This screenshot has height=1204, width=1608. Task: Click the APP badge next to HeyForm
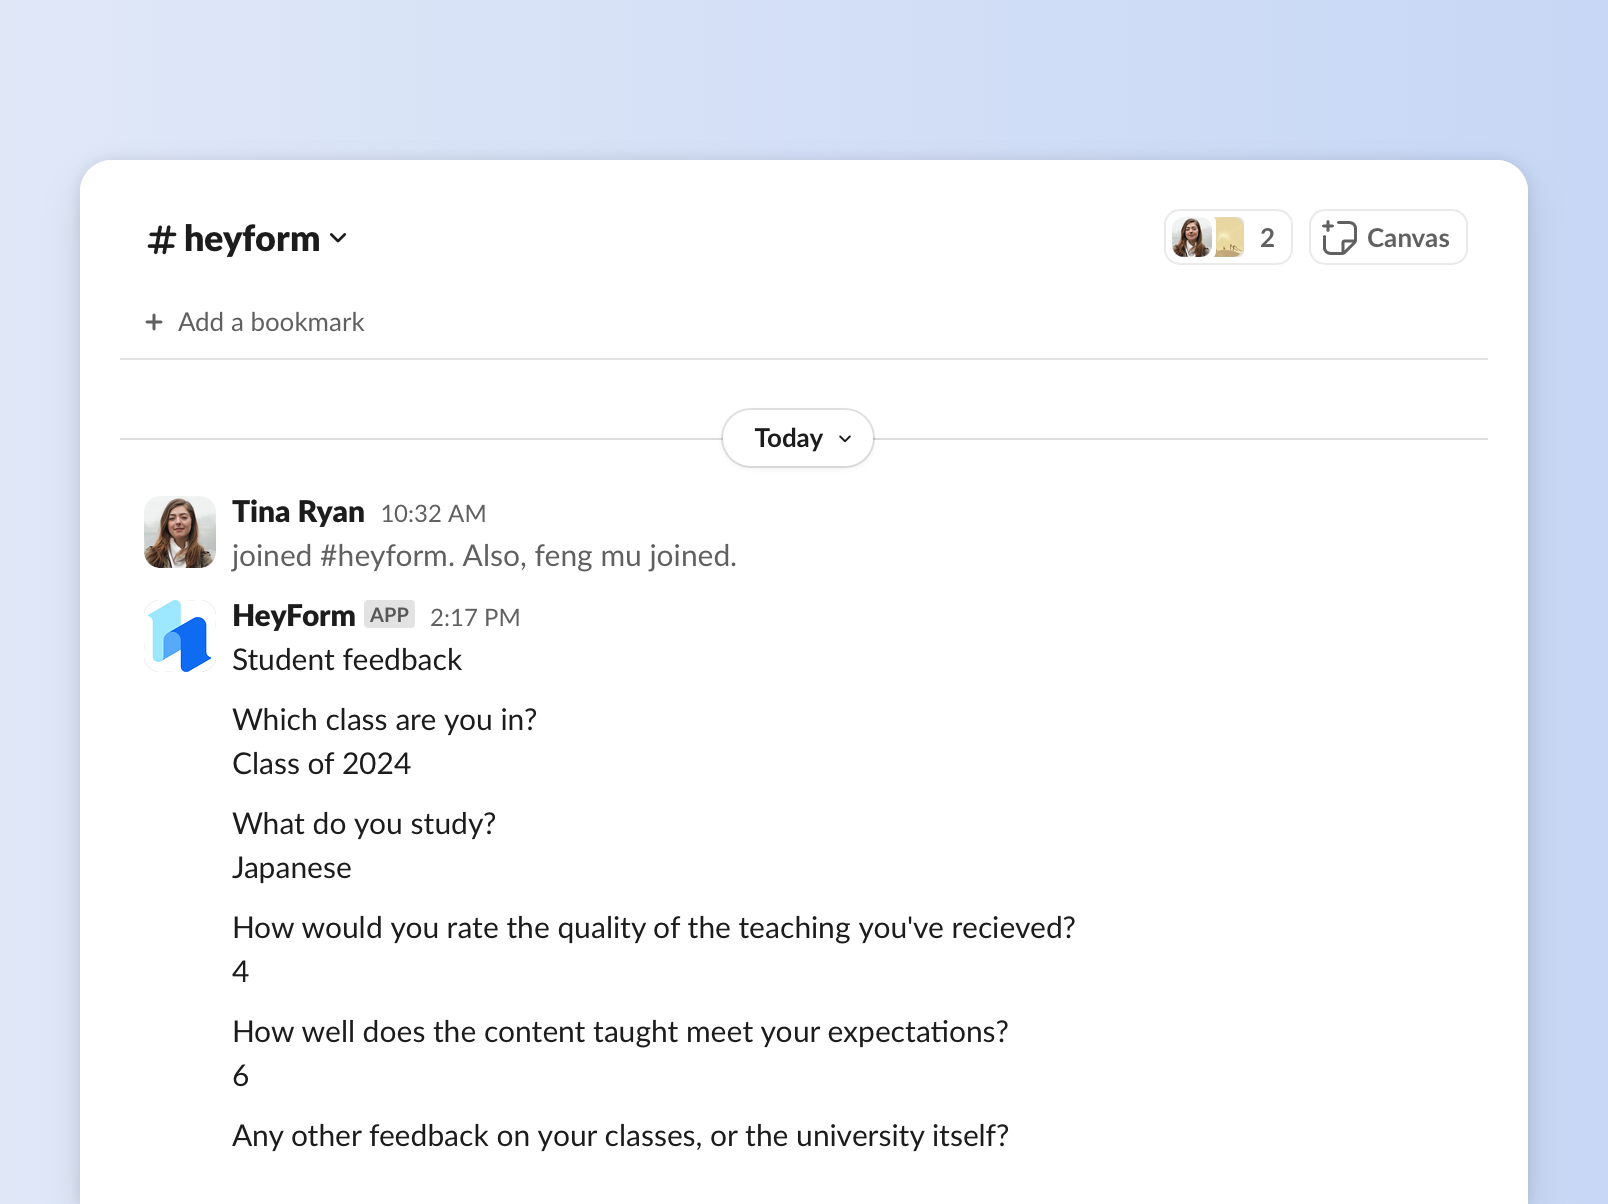[x=390, y=613]
